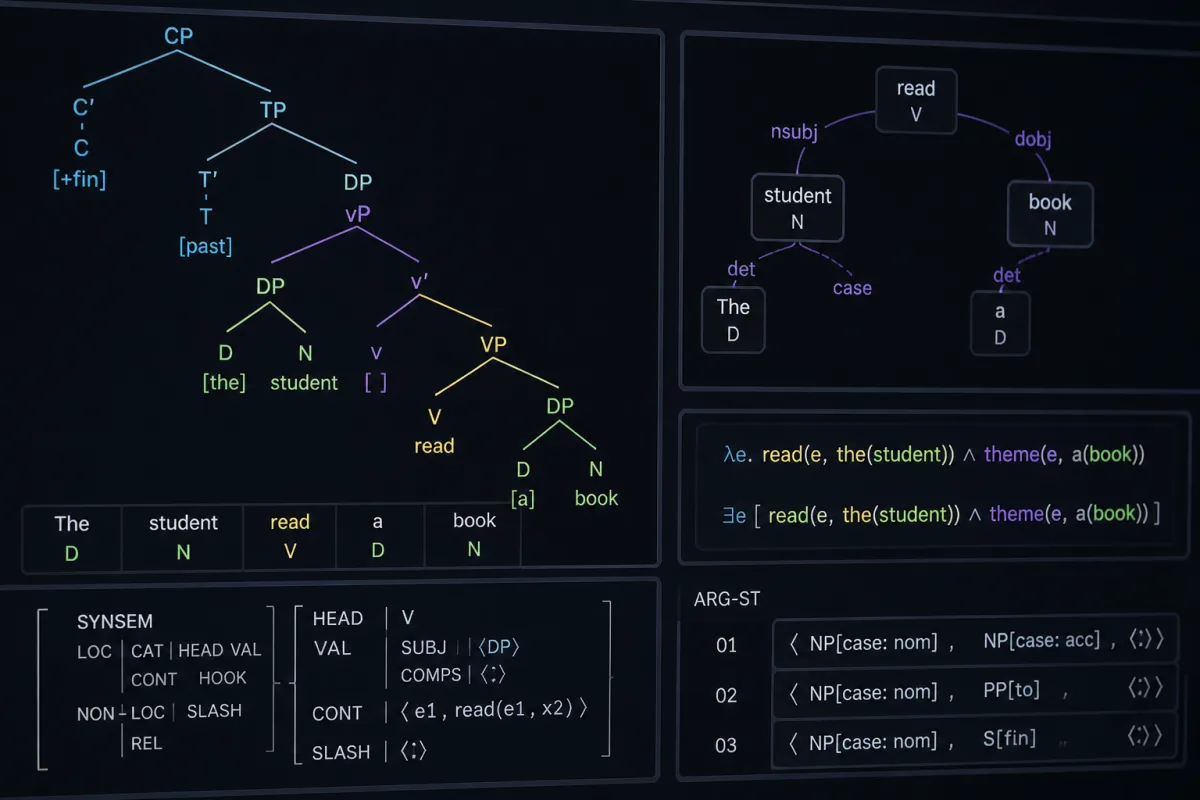This screenshot has height=800, width=1200.
Task: Select the 'a D' token cell
Action: (x=379, y=537)
